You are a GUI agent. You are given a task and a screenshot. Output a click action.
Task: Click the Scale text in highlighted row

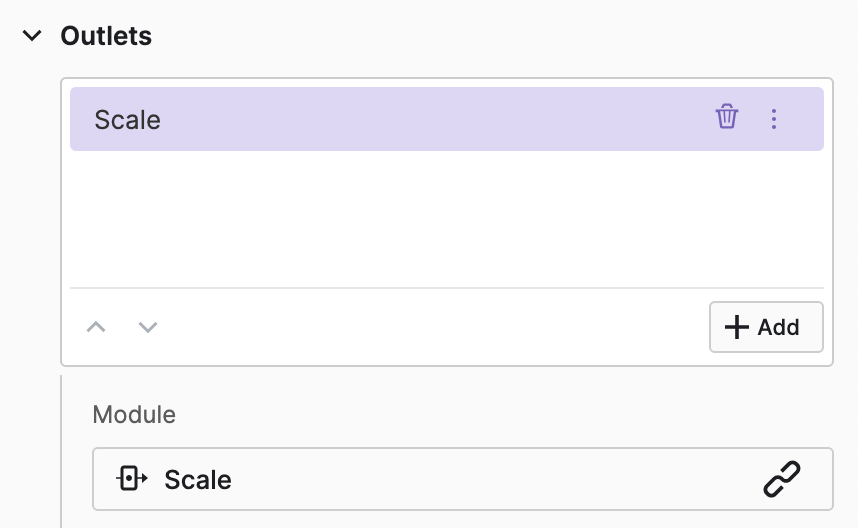[x=127, y=120]
